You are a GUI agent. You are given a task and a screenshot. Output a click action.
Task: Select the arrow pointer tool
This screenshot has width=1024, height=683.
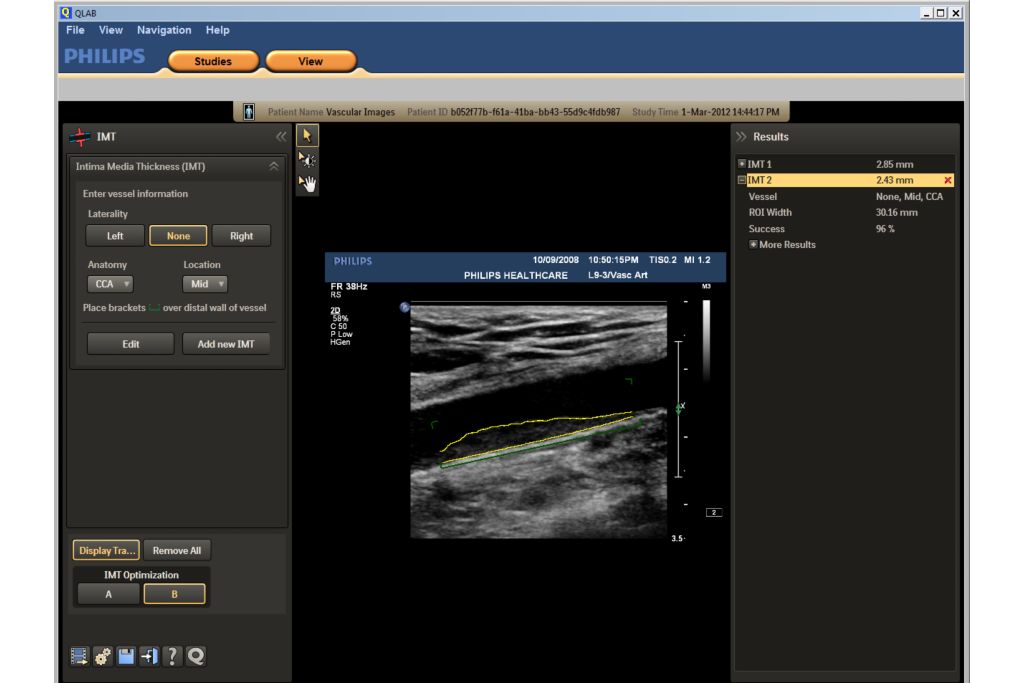point(307,136)
